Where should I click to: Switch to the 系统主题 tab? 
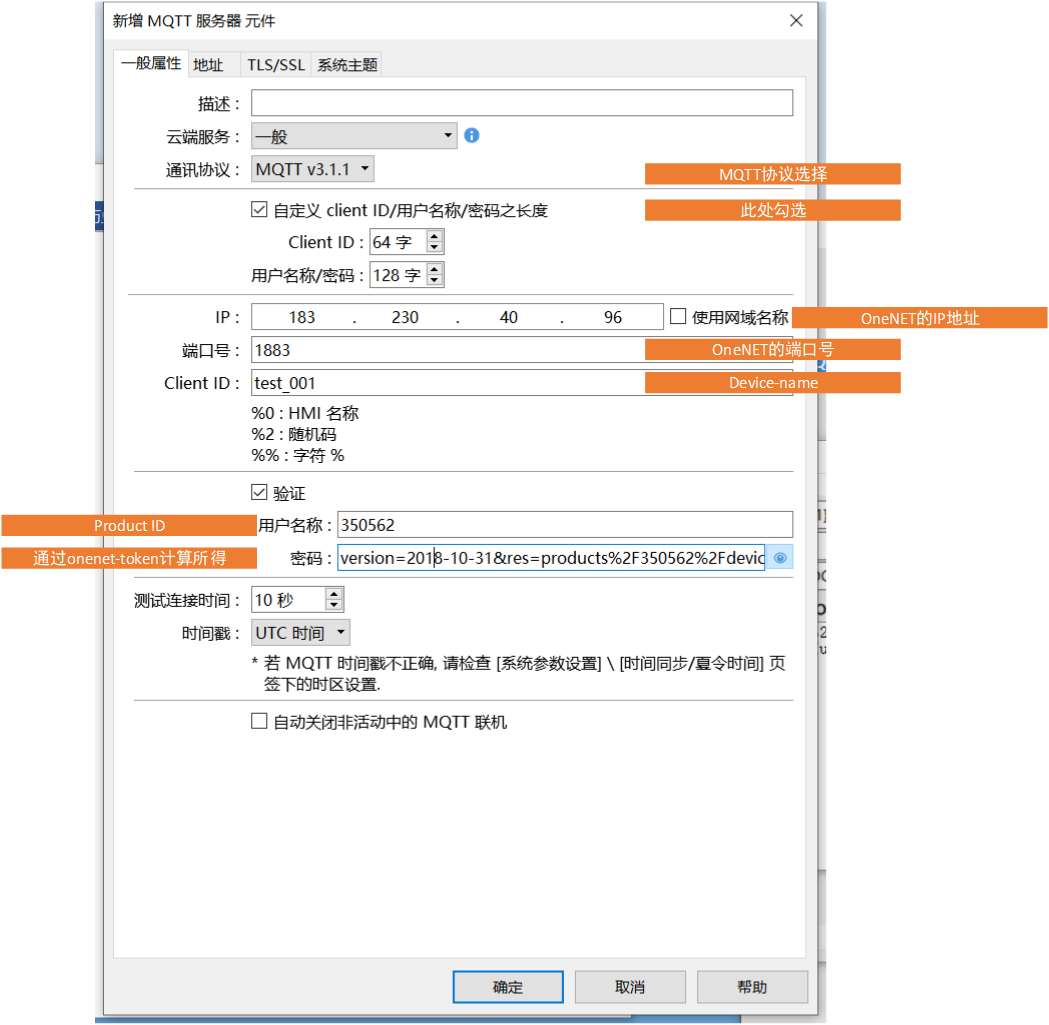[x=347, y=65]
